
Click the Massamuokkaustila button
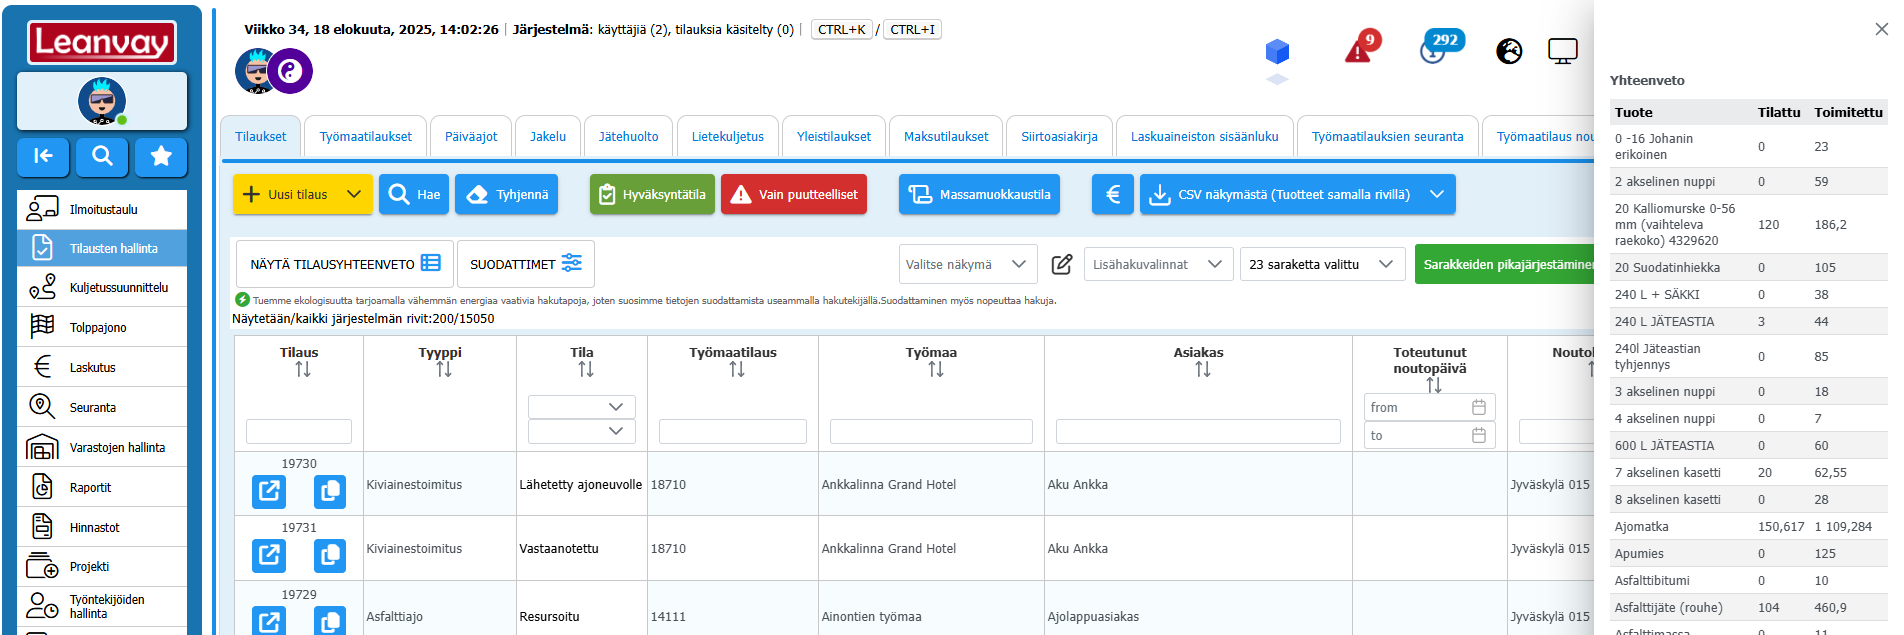[x=979, y=194]
